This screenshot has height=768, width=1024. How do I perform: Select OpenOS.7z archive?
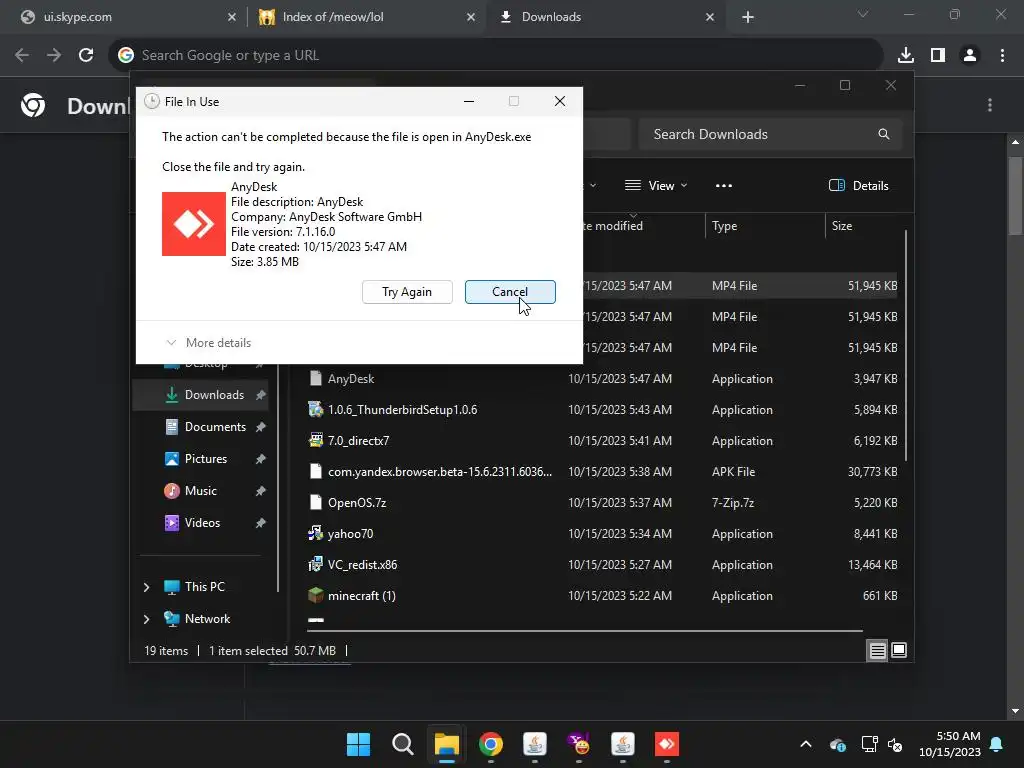click(x=603, y=503)
